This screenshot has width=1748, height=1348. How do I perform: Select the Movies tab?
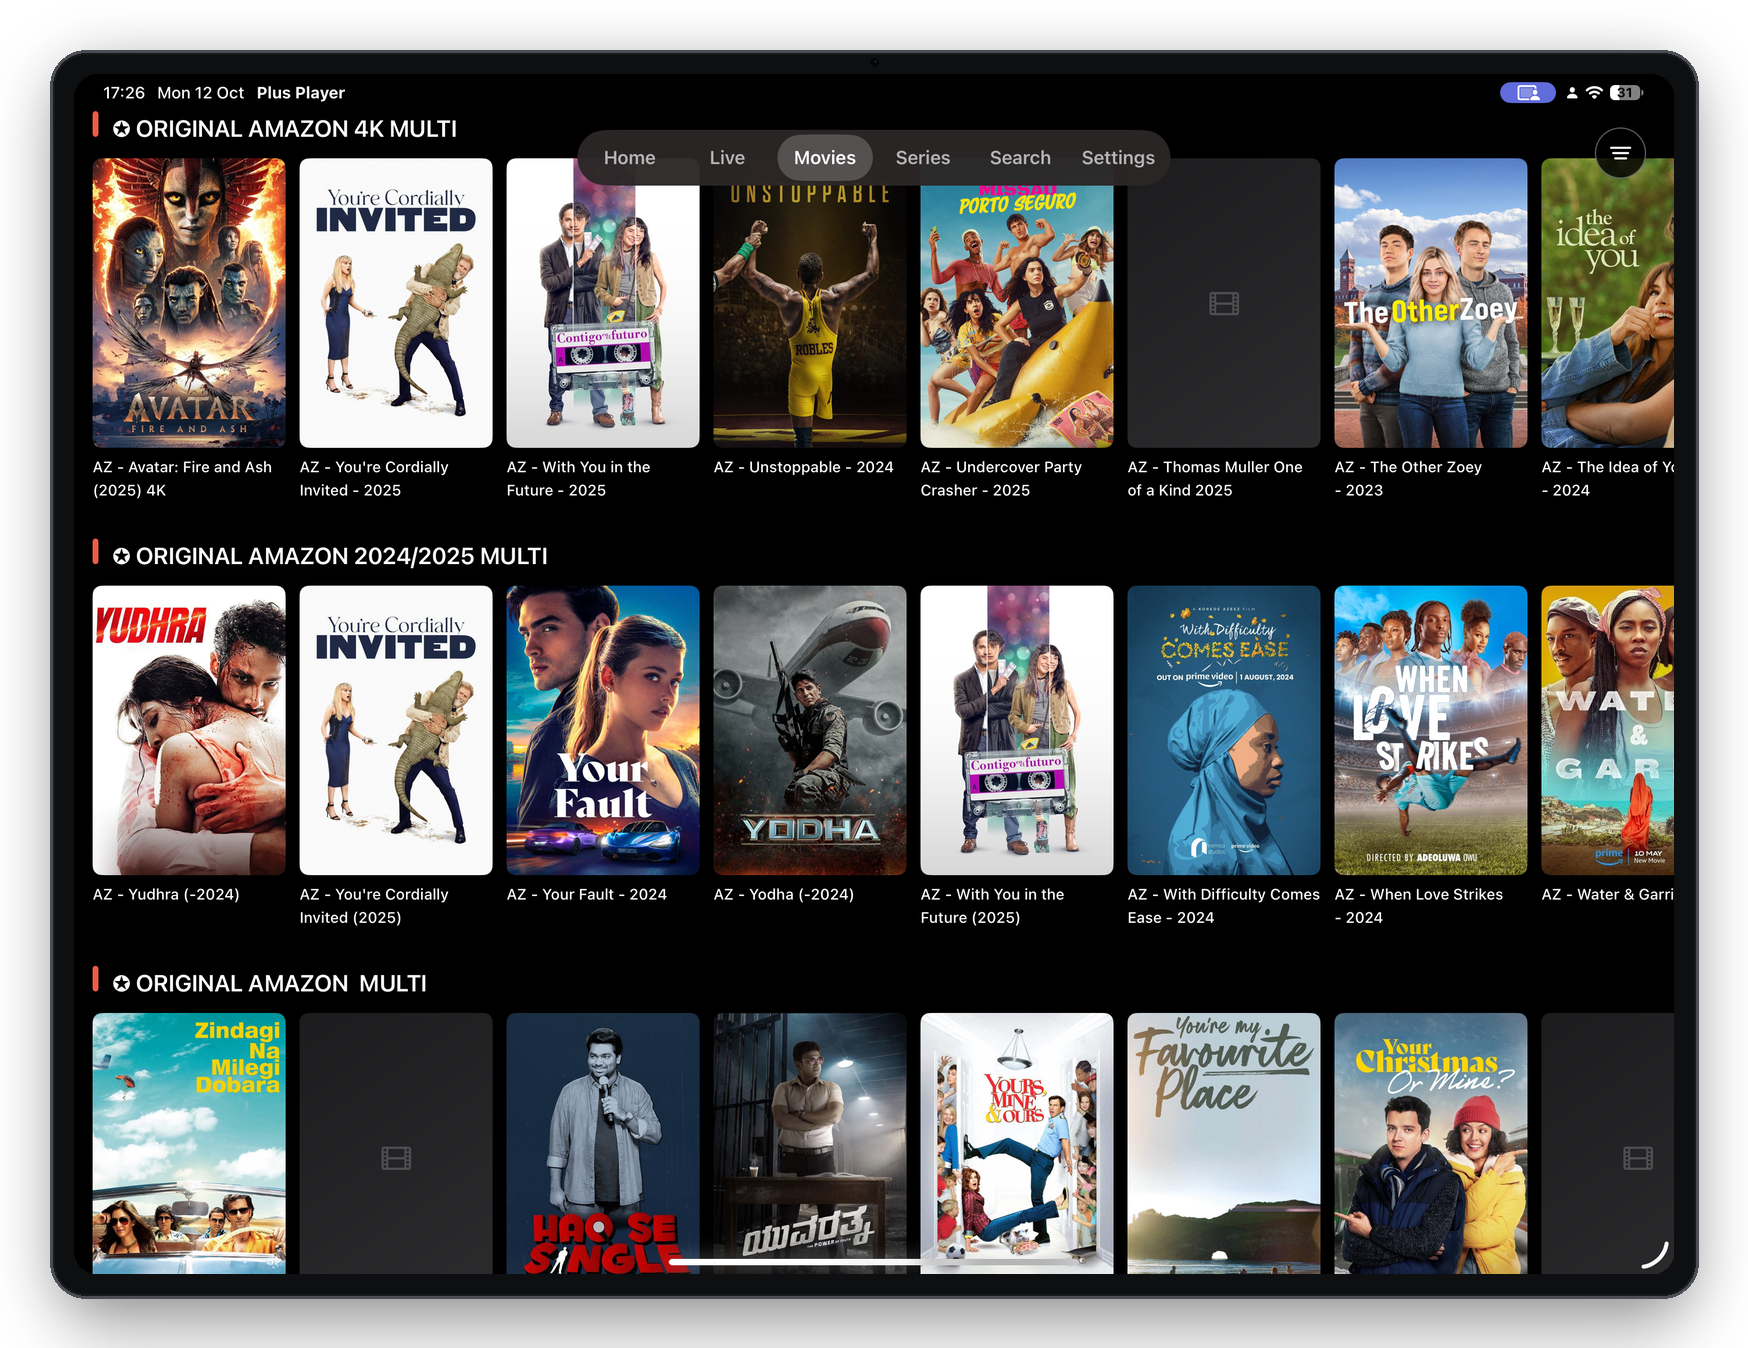pyautogui.click(x=825, y=158)
